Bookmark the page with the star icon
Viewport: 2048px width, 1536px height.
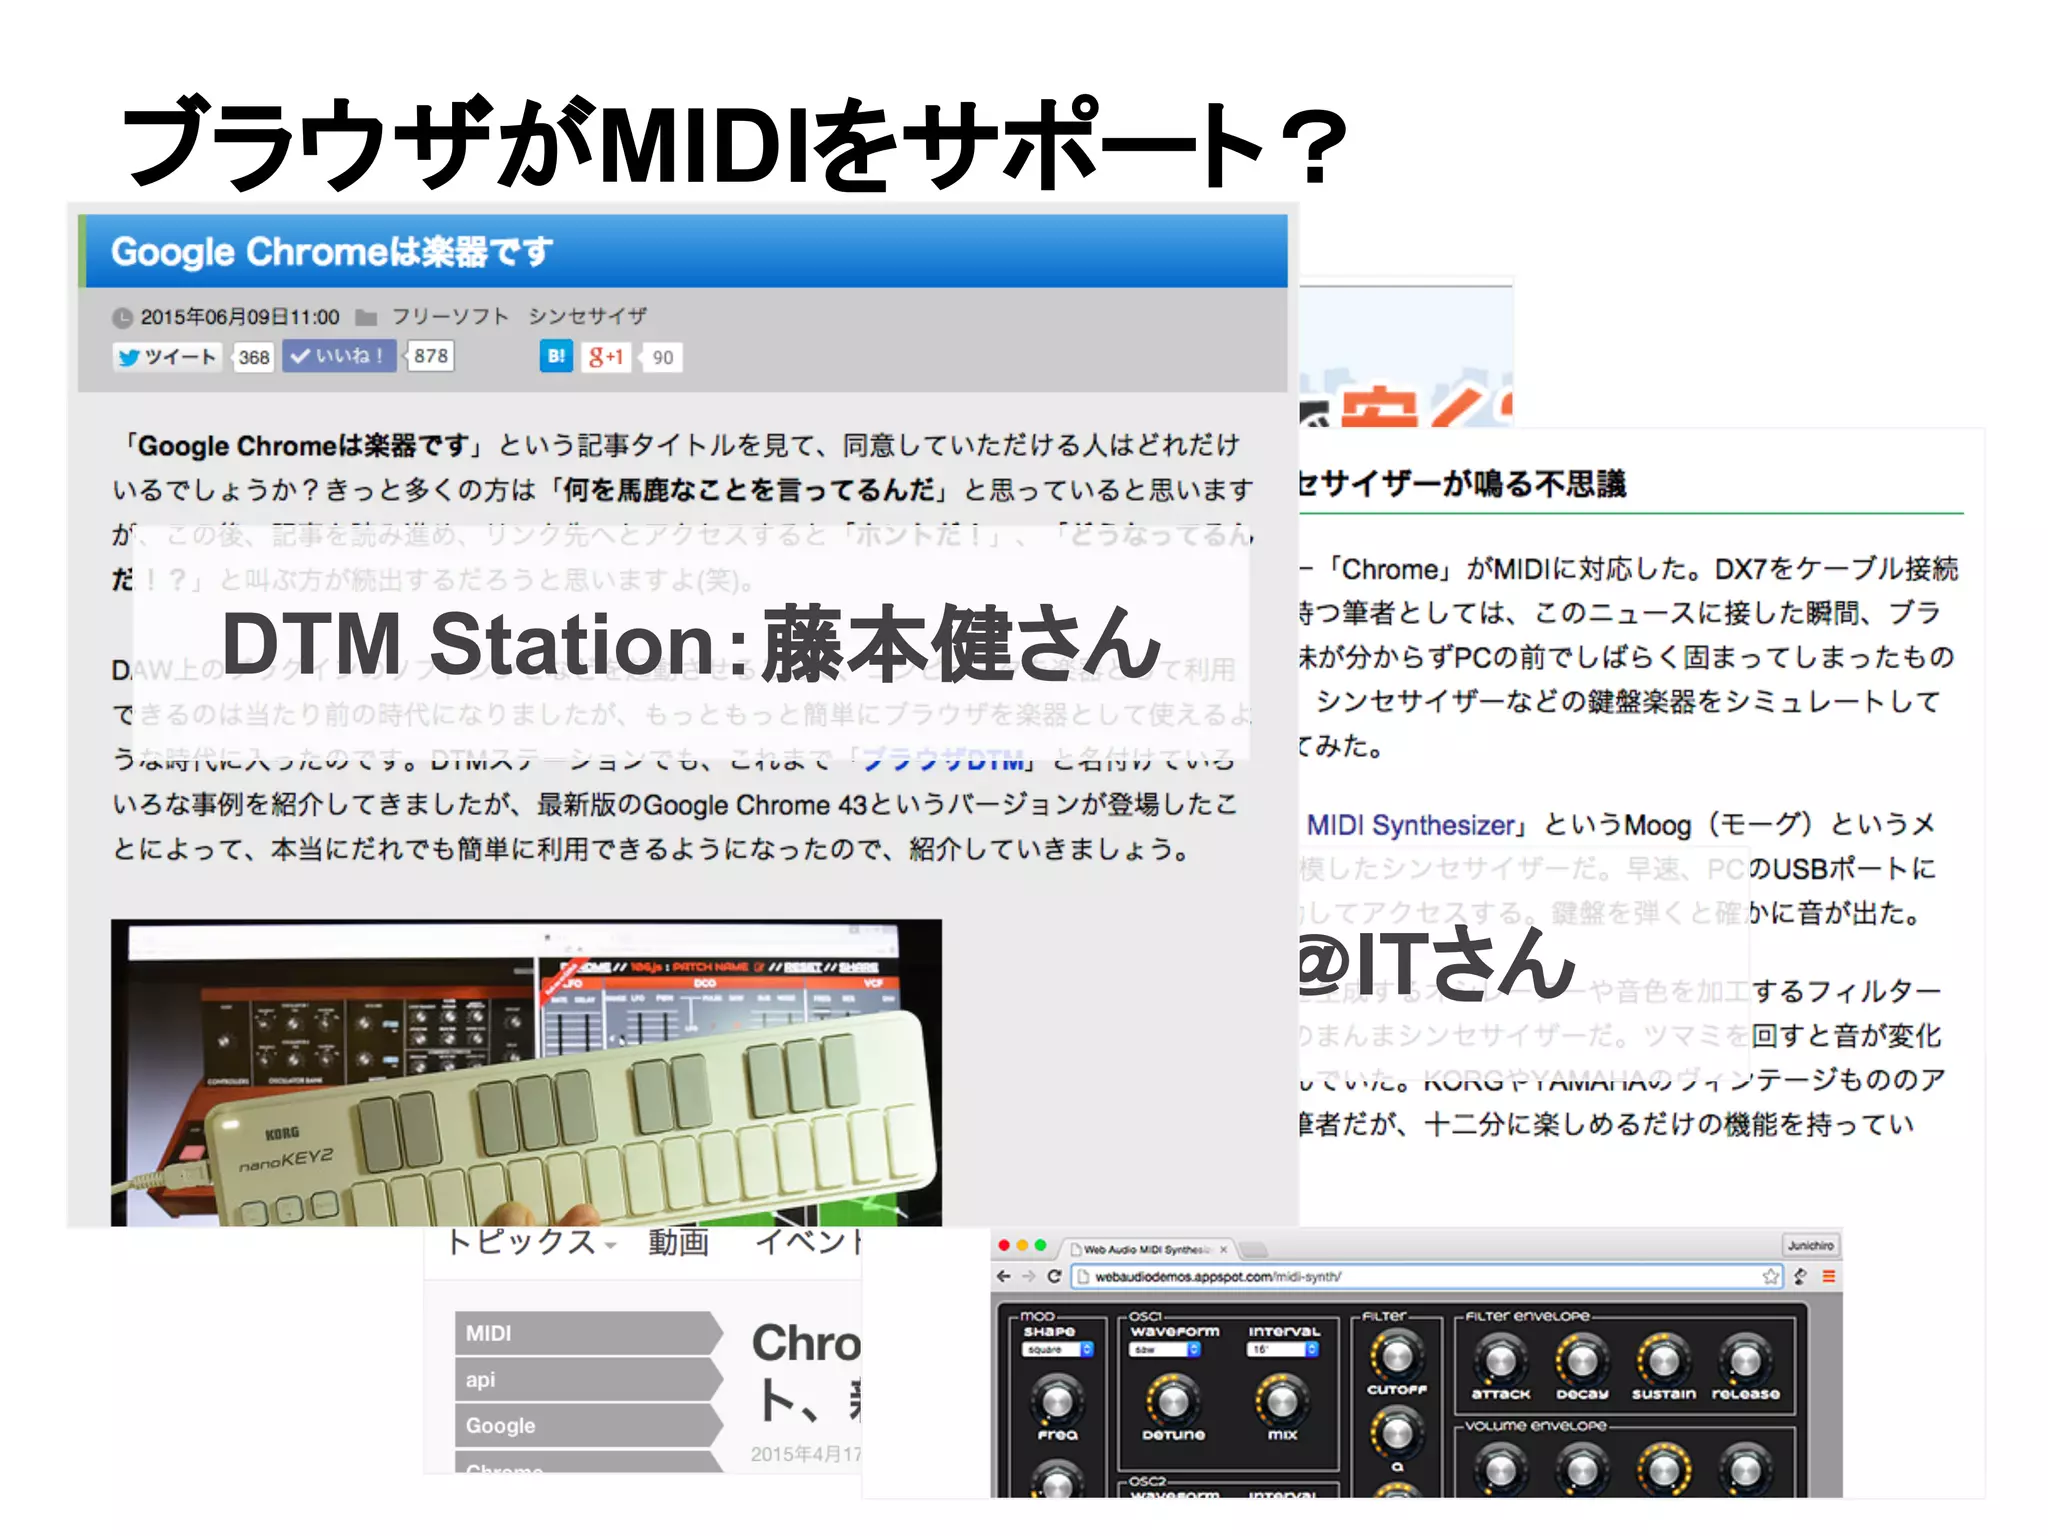coord(1771,1277)
